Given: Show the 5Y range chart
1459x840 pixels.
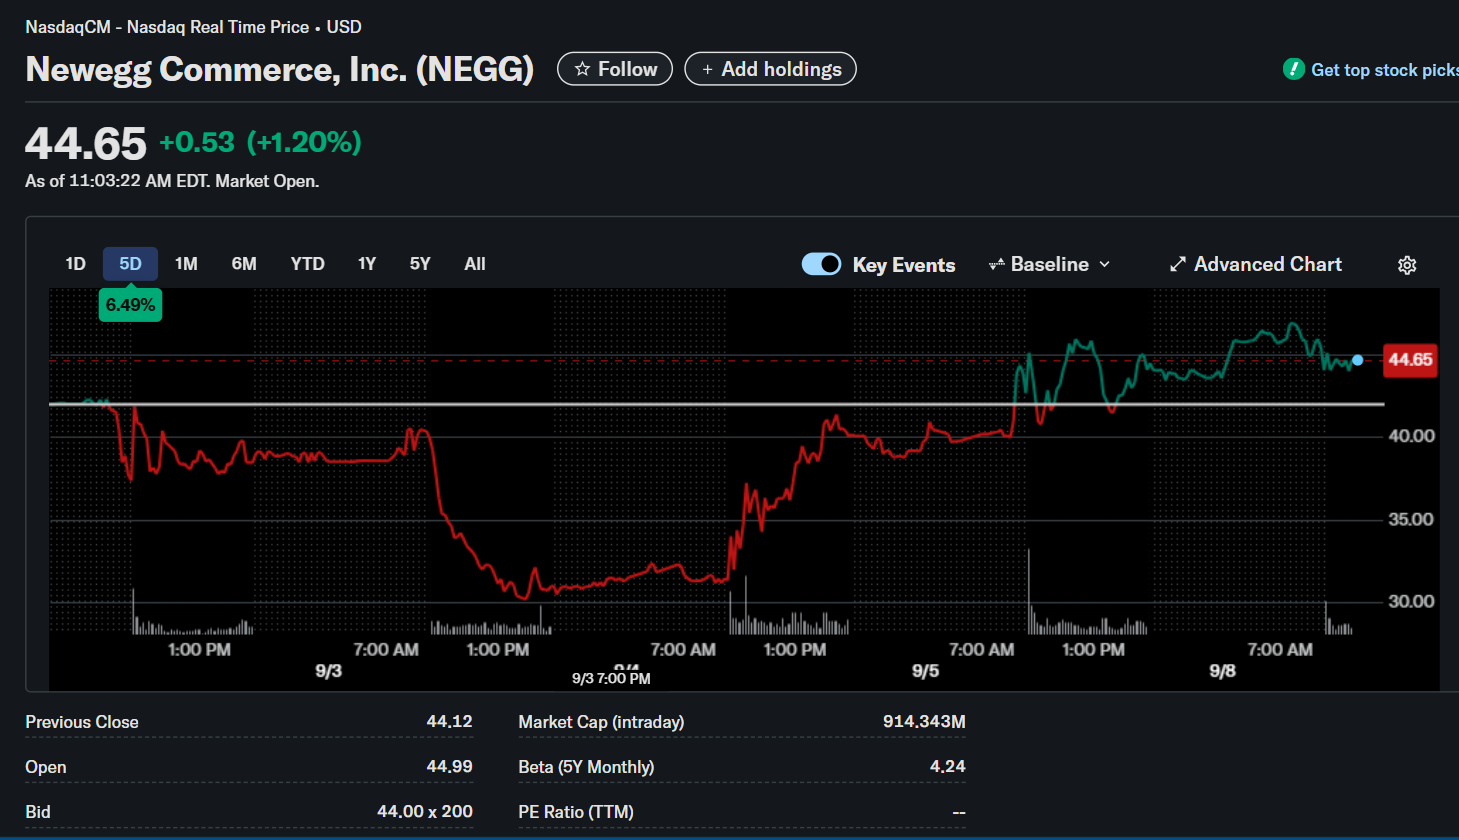Looking at the screenshot, I should pyautogui.click(x=420, y=264).
